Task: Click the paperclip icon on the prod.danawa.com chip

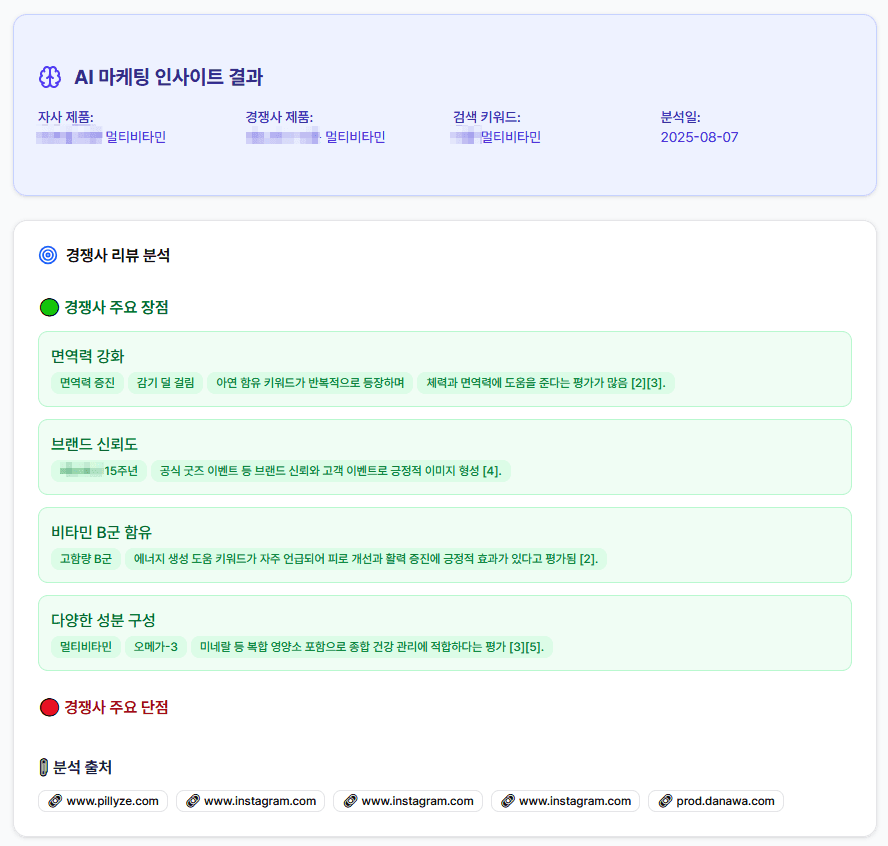Action: coord(664,801)
